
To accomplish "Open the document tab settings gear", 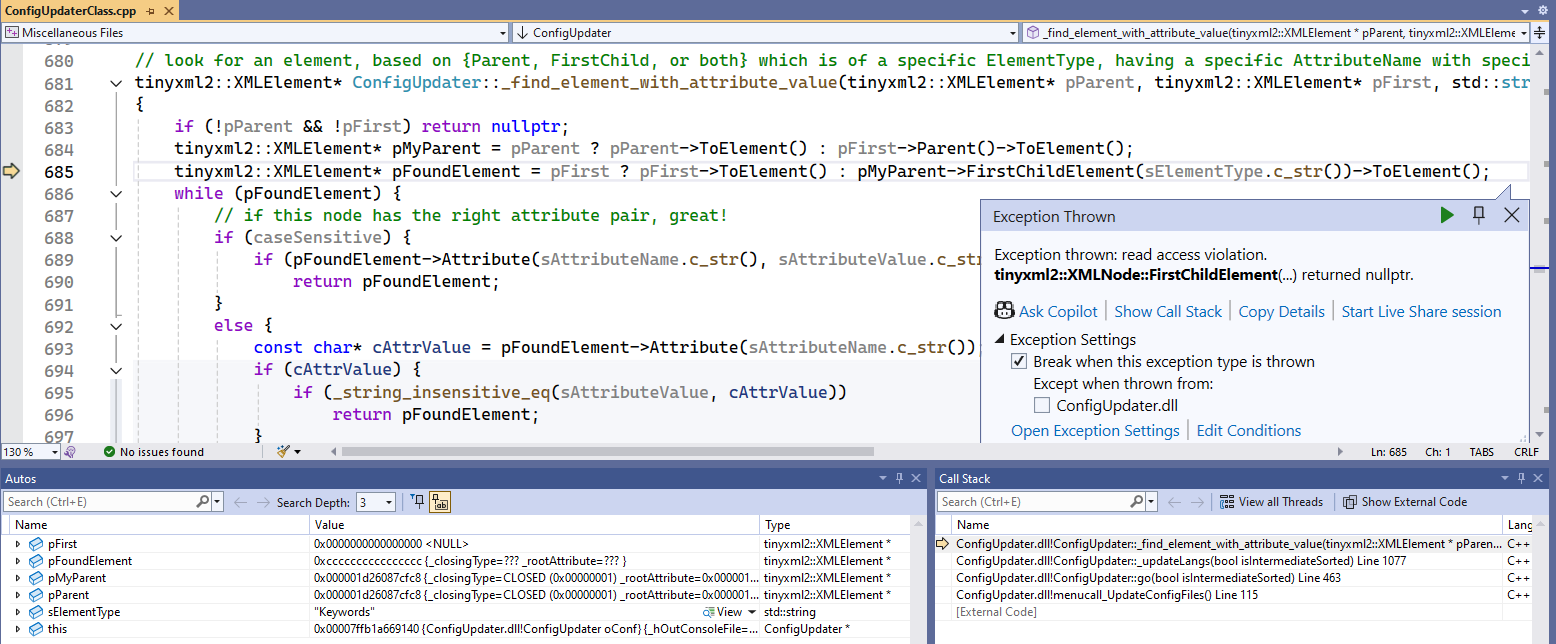I will [1542, 10].
